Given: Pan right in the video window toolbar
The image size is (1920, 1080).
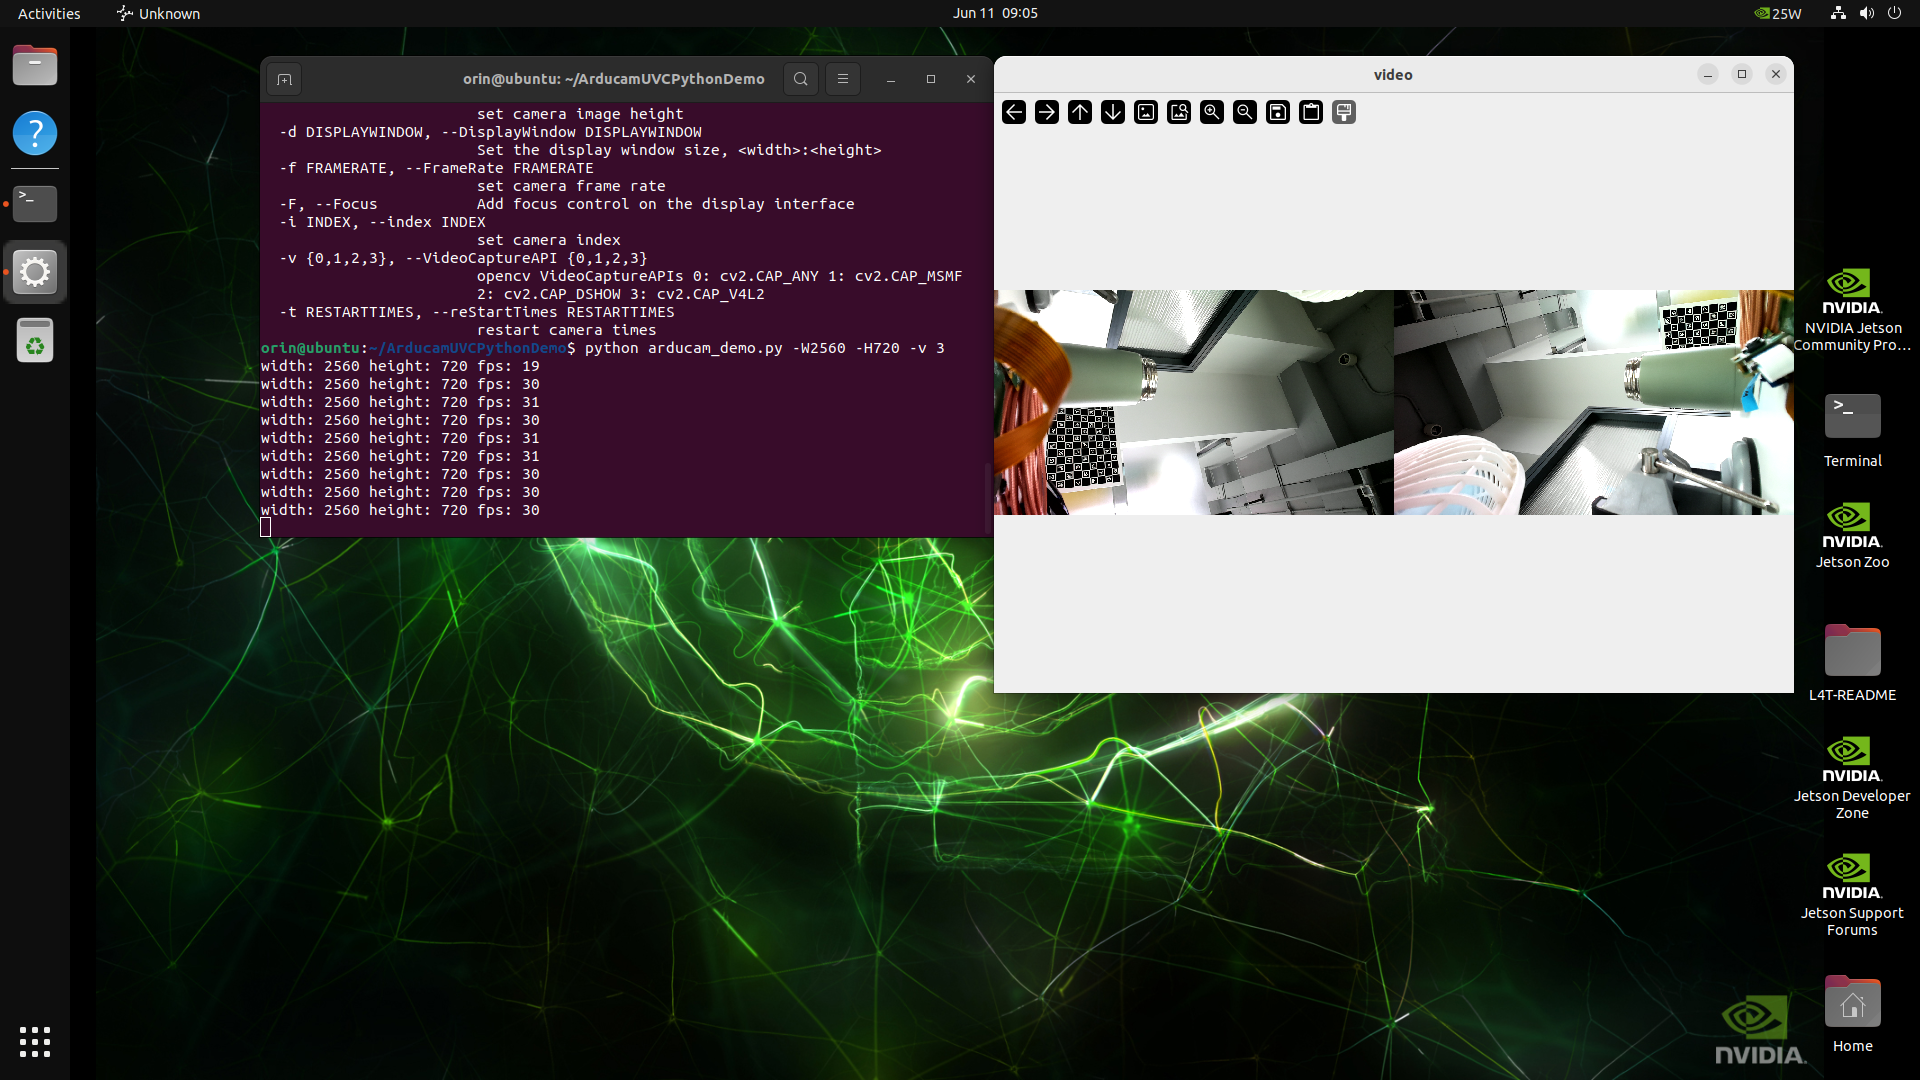Looking at the screenshot, I should click(x=1047, y=112).
